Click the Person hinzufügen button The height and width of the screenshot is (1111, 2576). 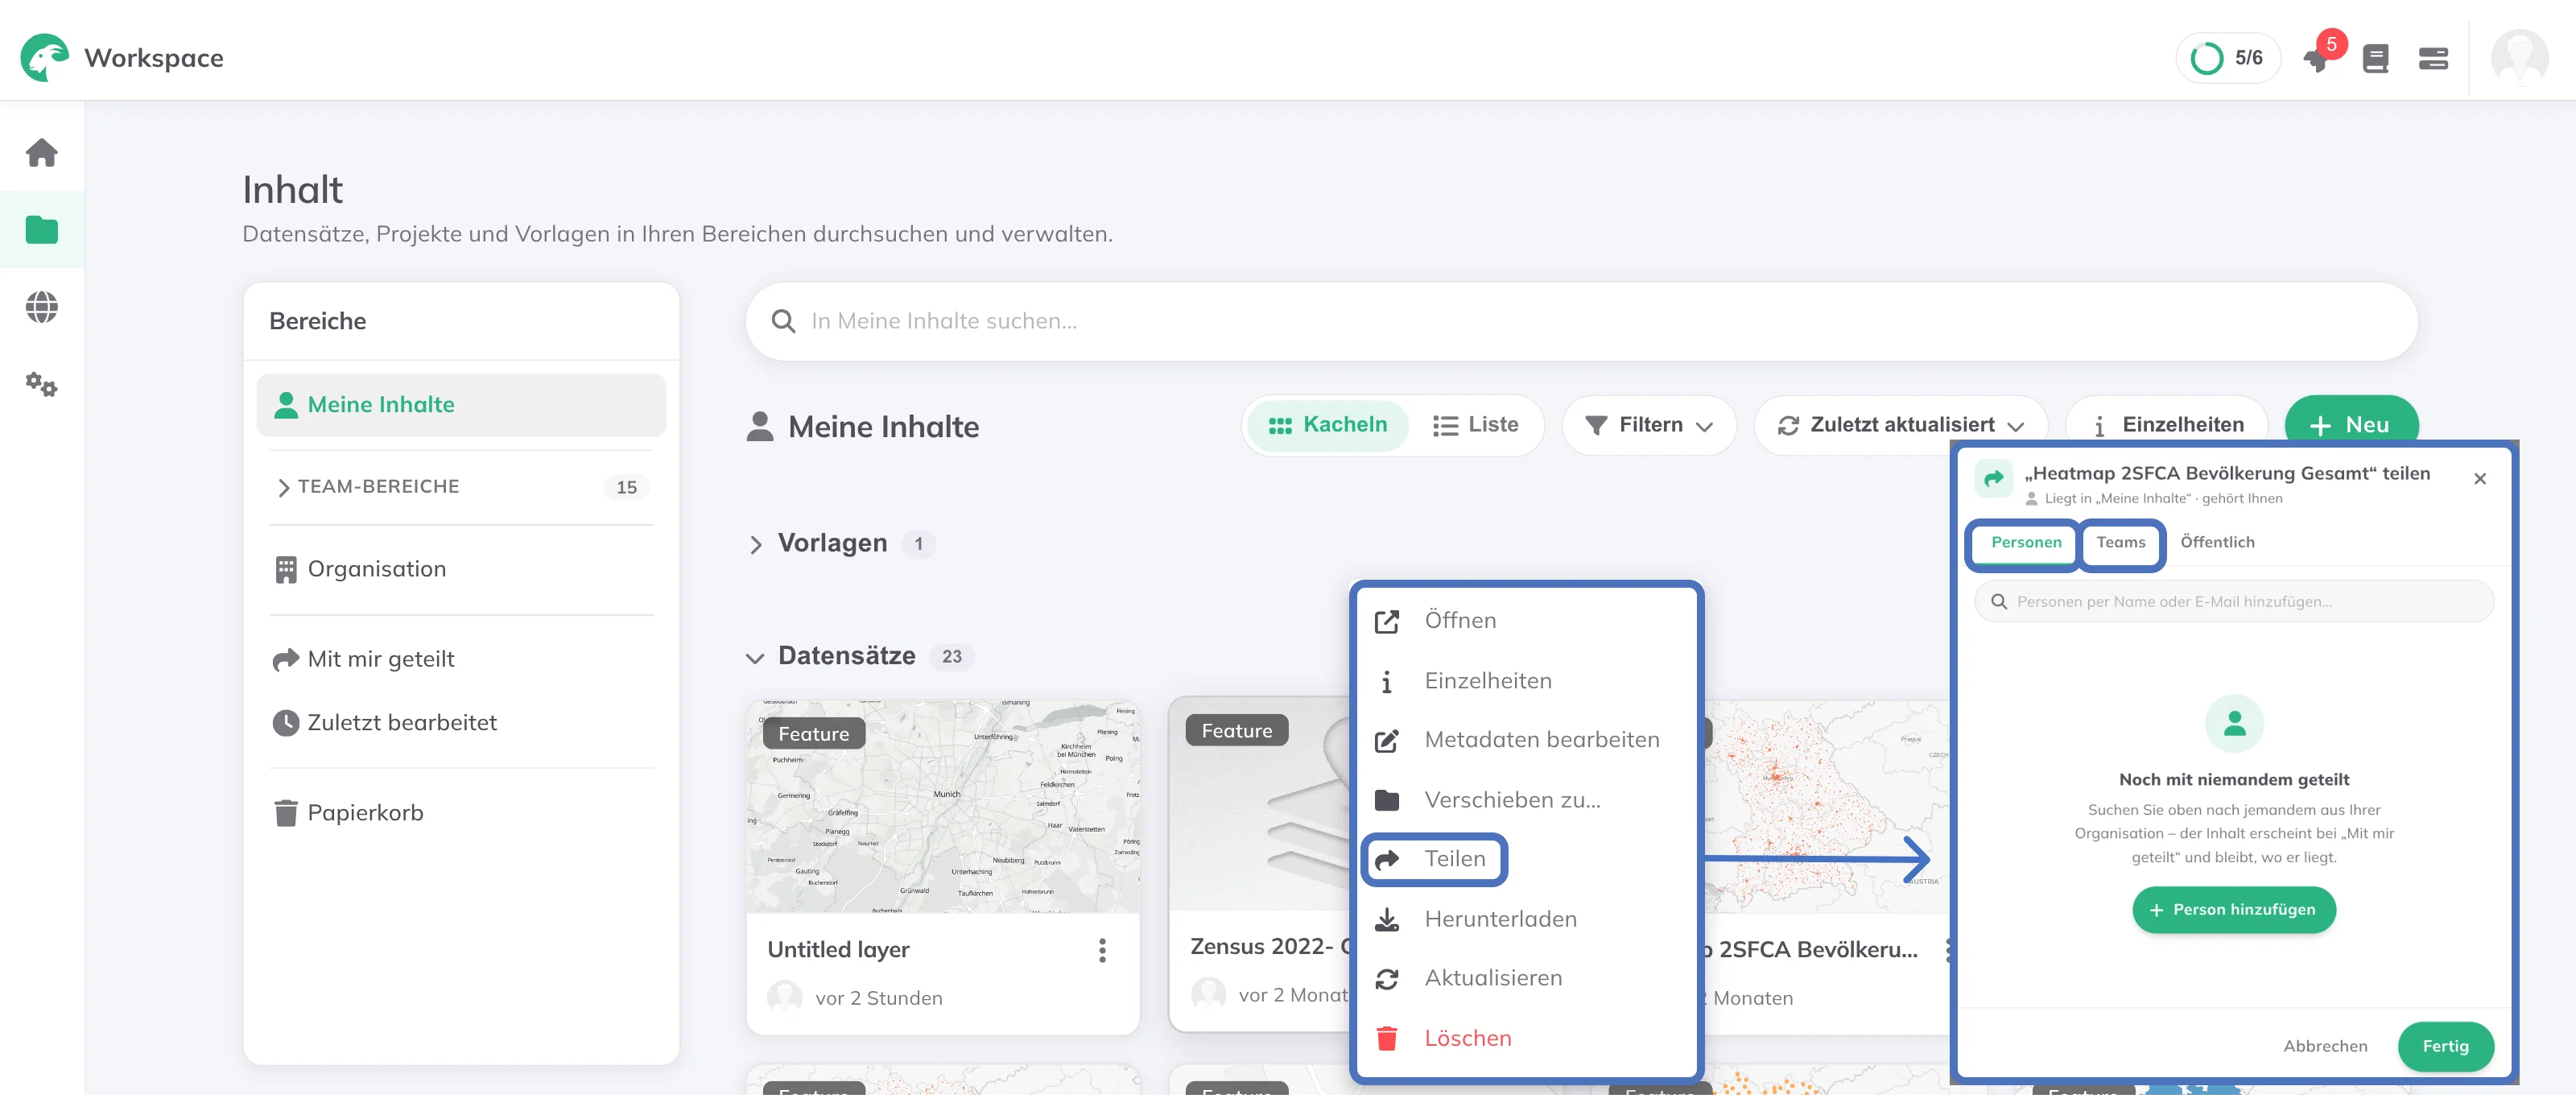pos(2233,910)
